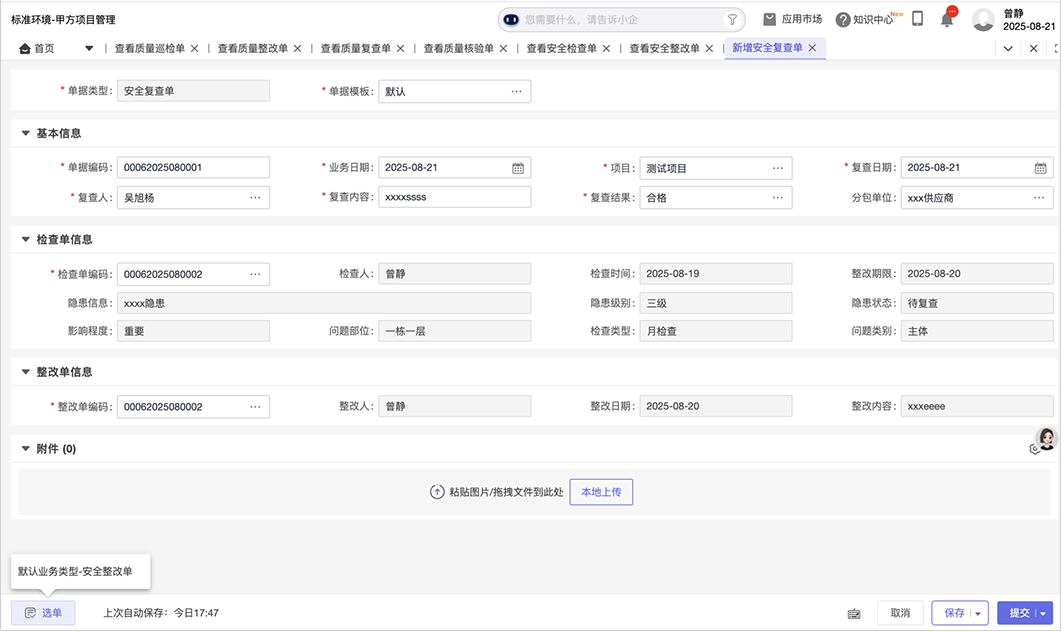Image resolution: width=1062 pixels, height=632 pixels.
Task: Open calendar picker for 业务日期
Action: coord(518,168)
